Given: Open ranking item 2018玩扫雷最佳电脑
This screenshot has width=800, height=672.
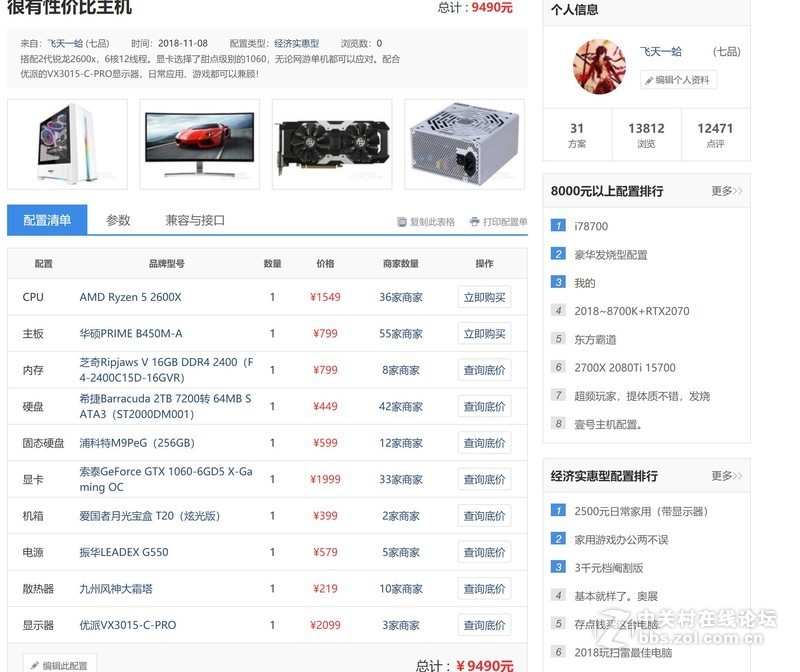Looking at the screenshot, I should pyautogui.click(x=623, y=653).
